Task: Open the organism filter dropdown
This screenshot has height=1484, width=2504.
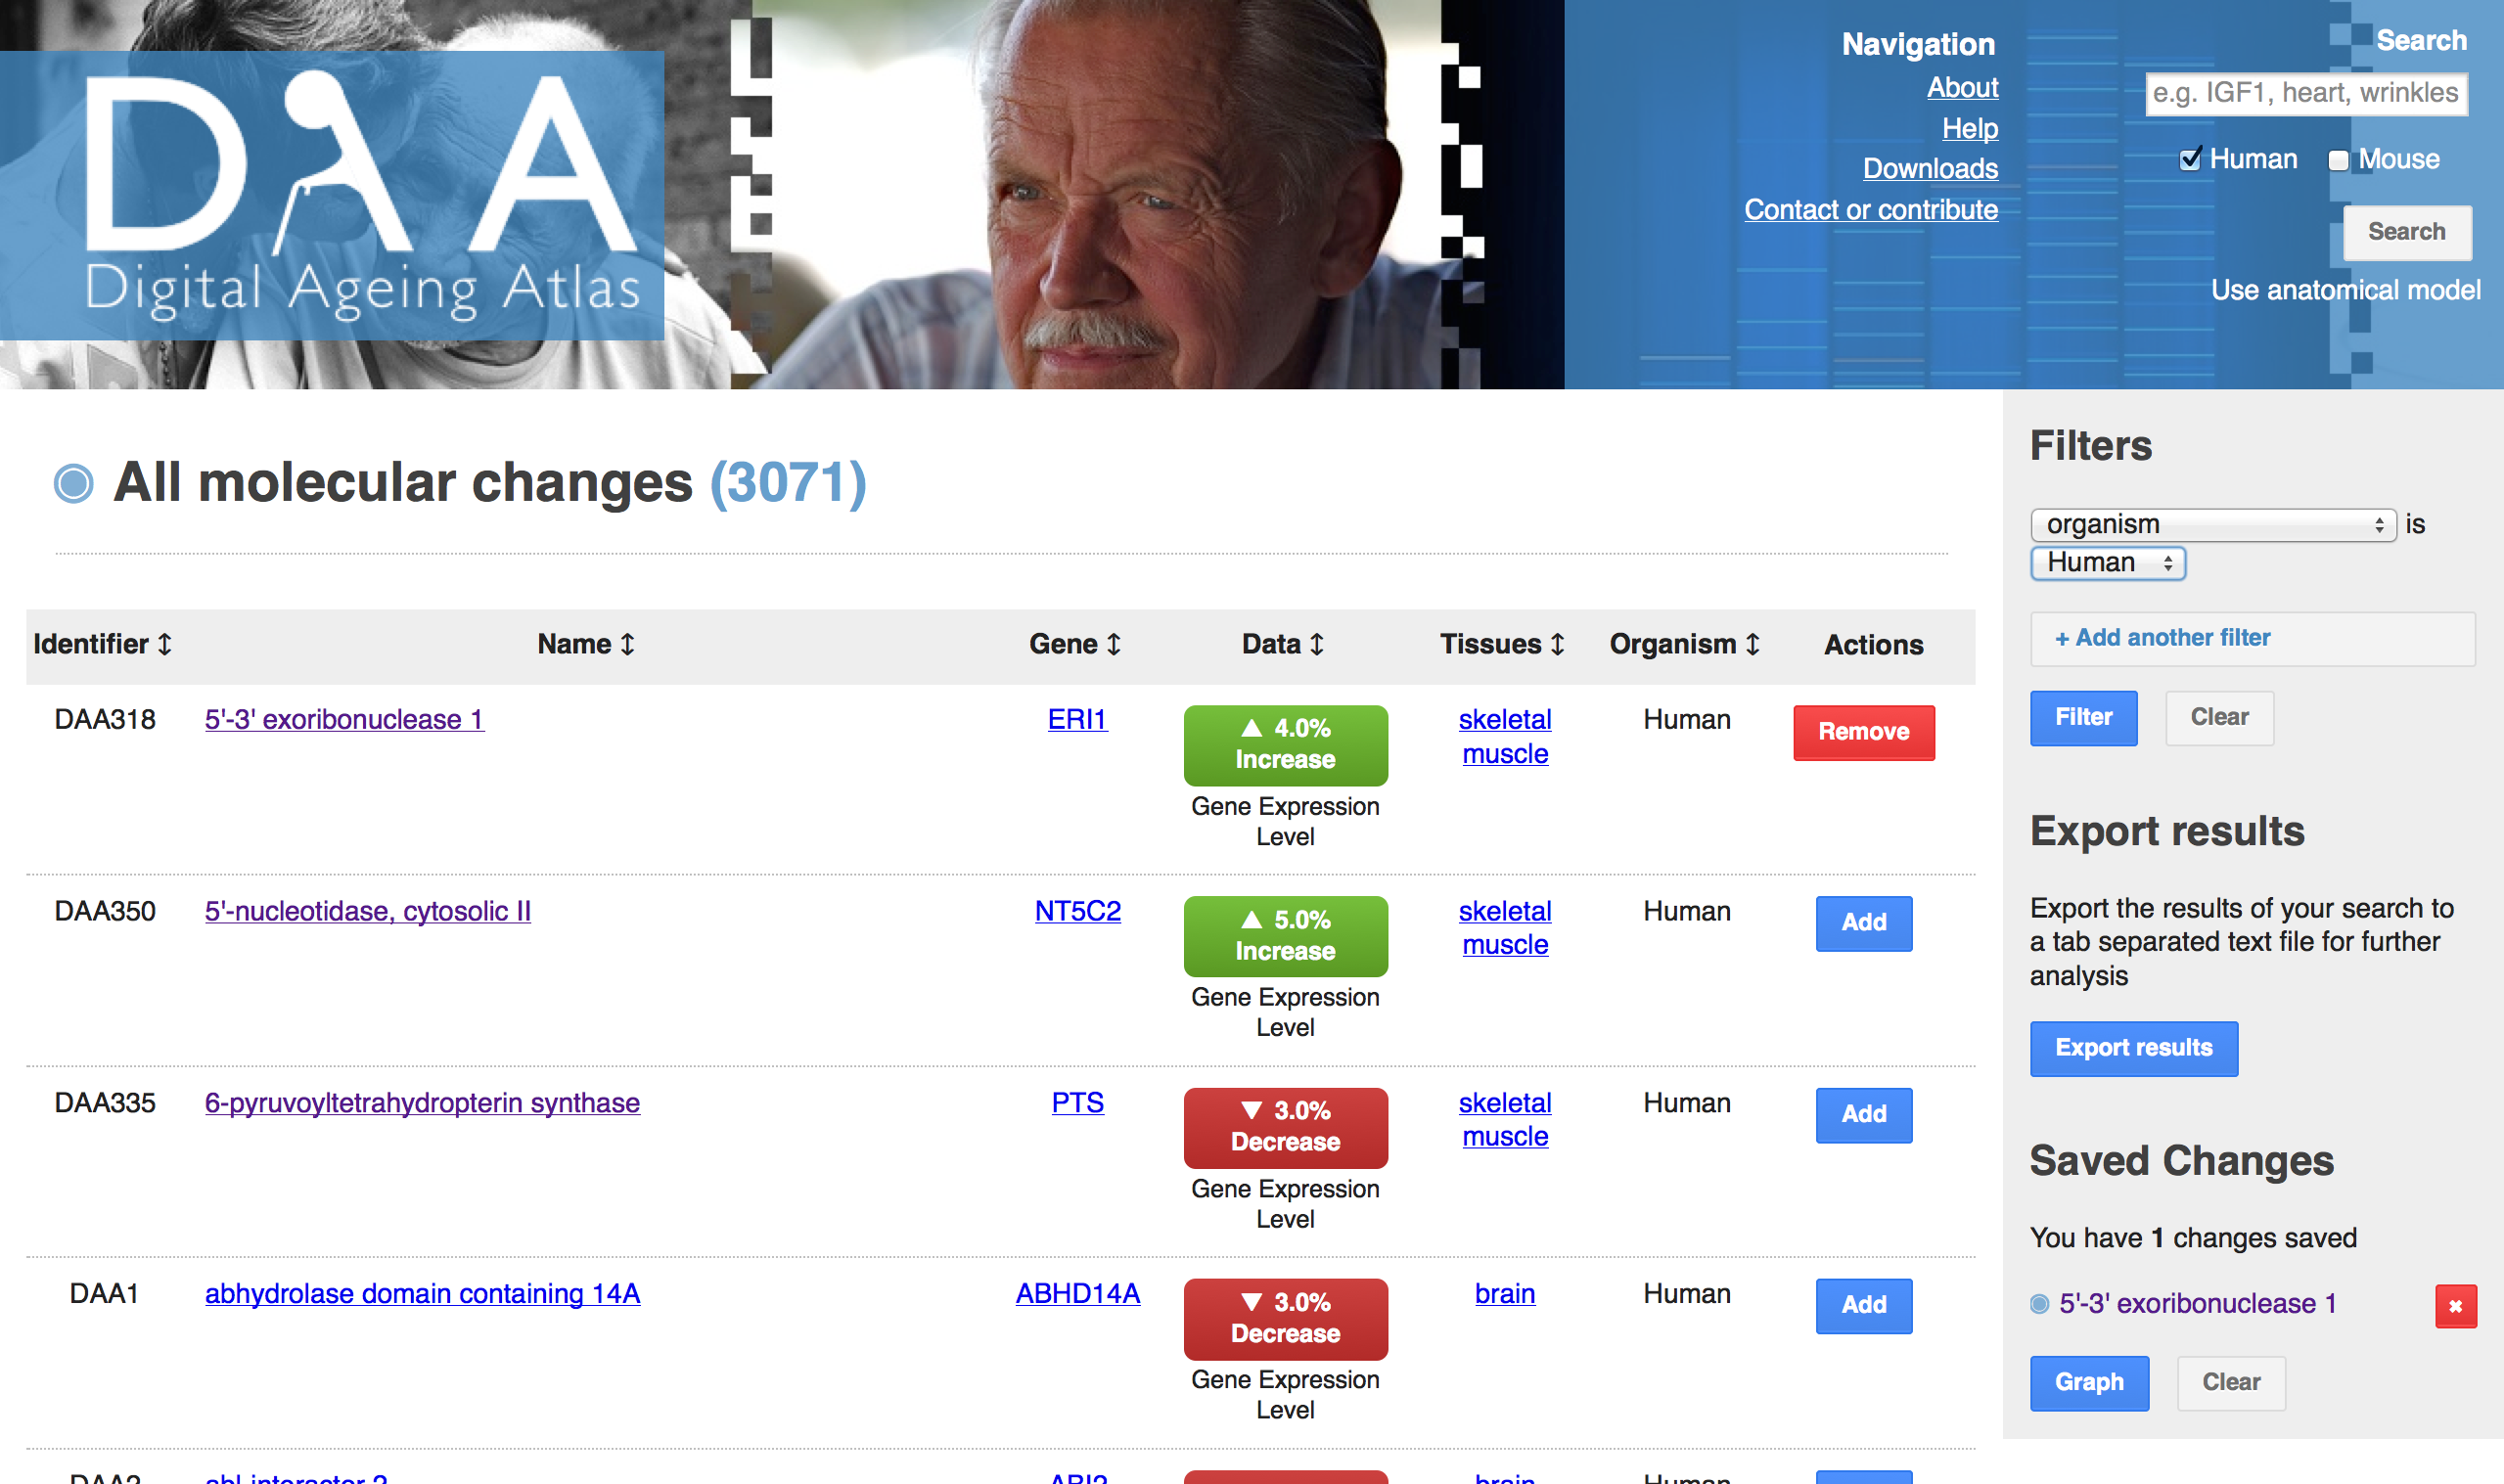Action: tap(2212, 523)
